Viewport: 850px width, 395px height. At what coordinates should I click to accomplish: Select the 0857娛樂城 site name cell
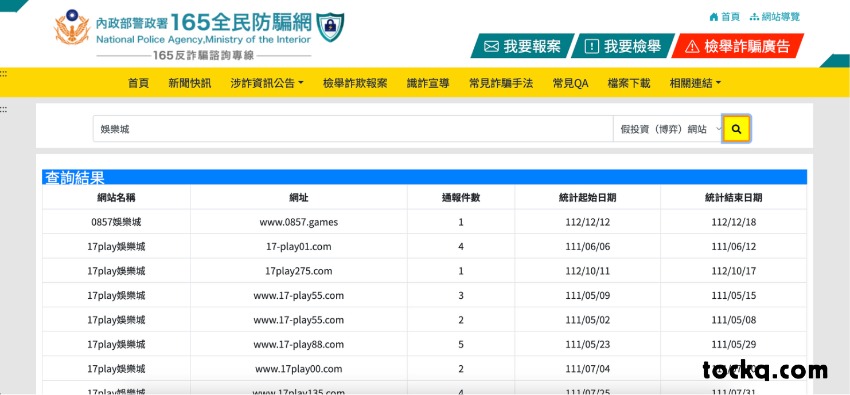click(x=116, y=222)
